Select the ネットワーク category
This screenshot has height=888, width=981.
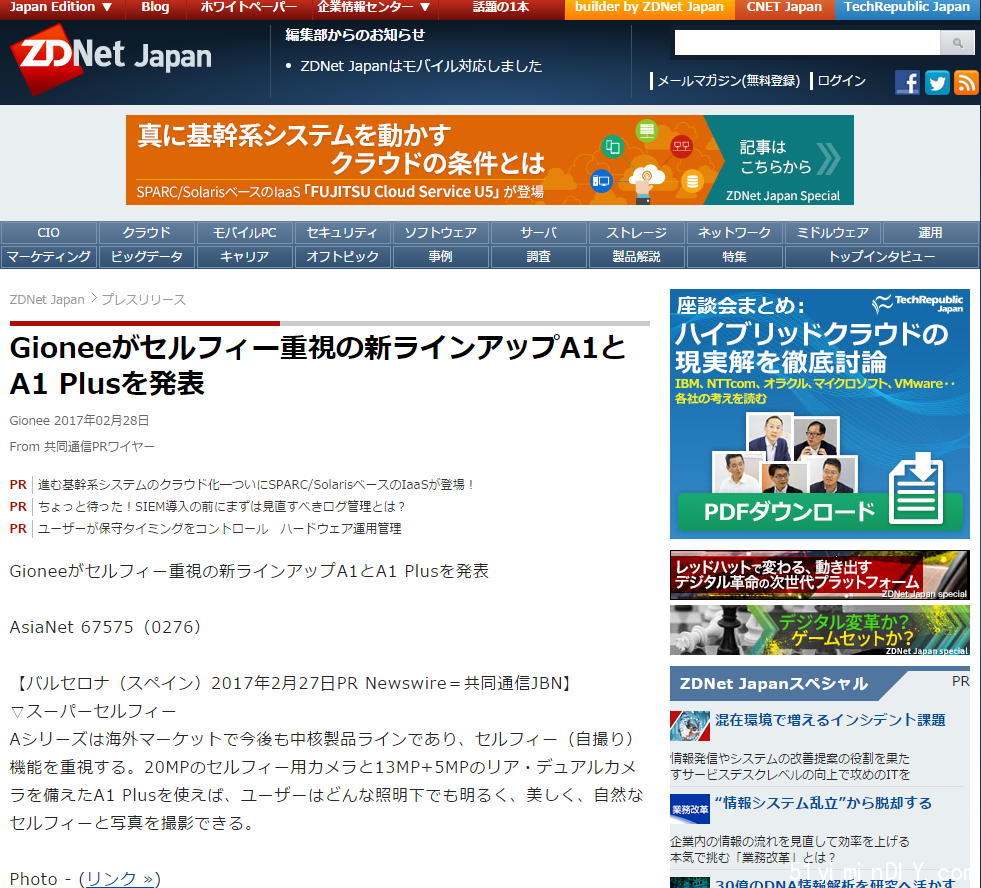click(734, 233)
